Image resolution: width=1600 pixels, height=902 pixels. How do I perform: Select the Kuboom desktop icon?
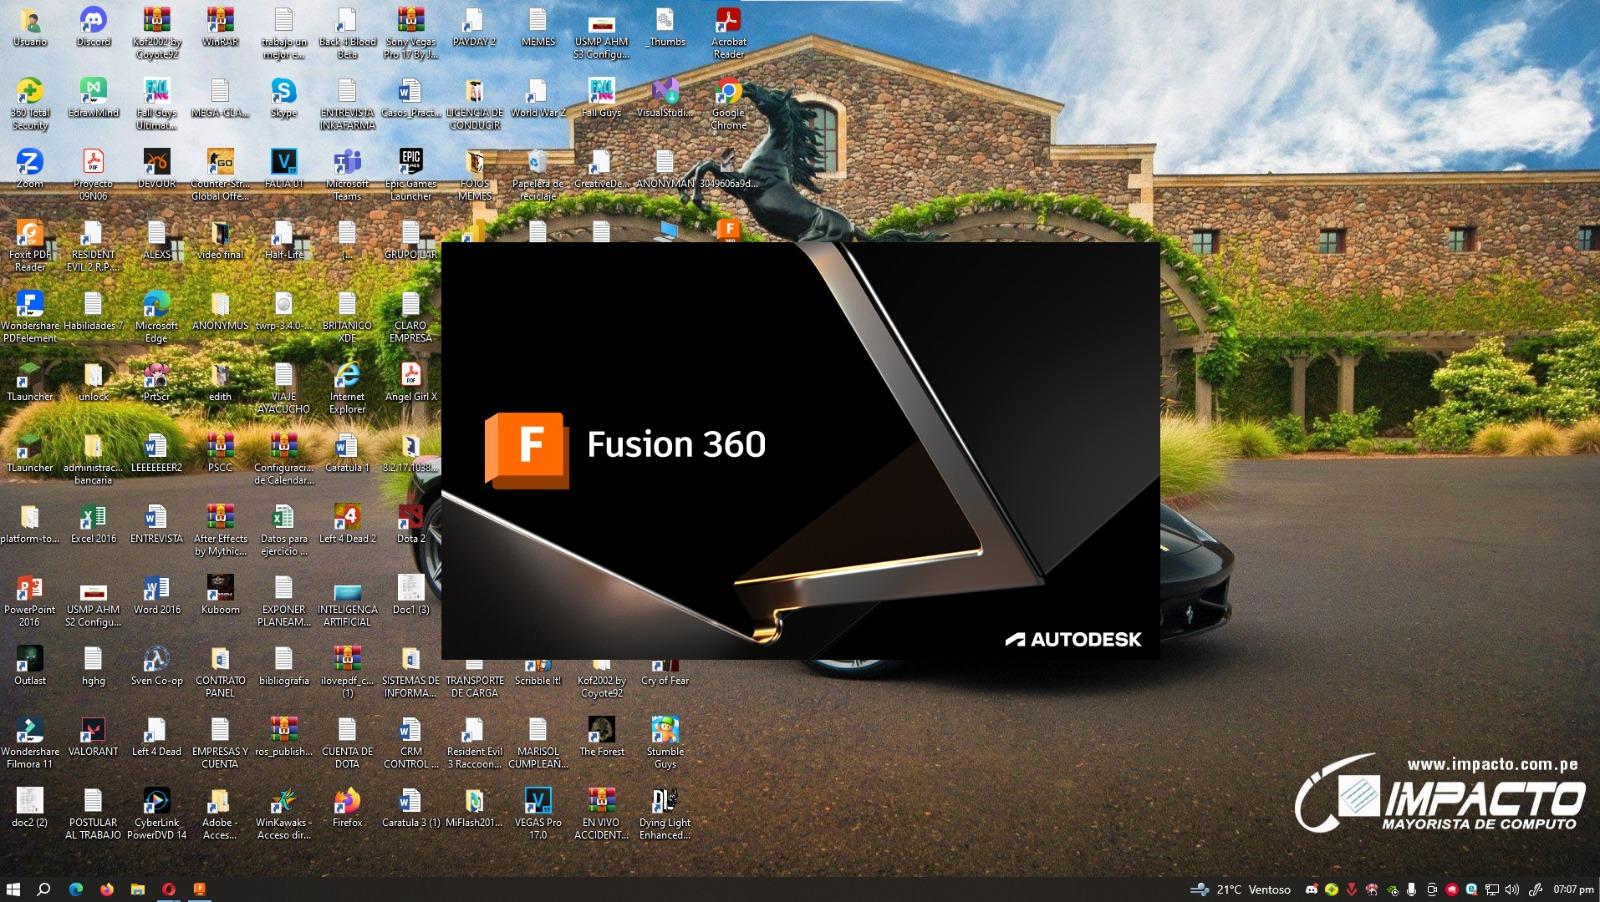coord(220,595)
